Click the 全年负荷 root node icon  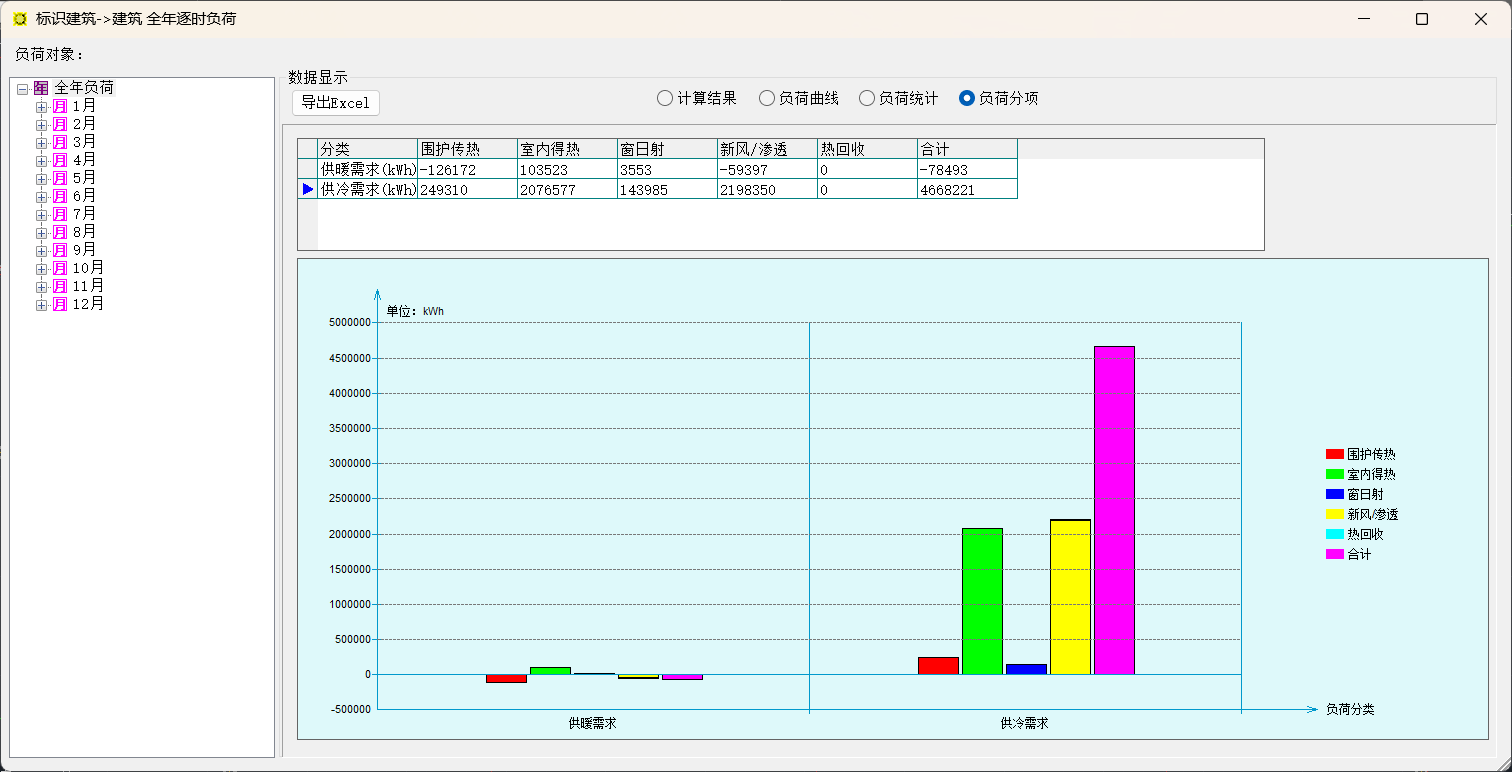tap(41, 88)
